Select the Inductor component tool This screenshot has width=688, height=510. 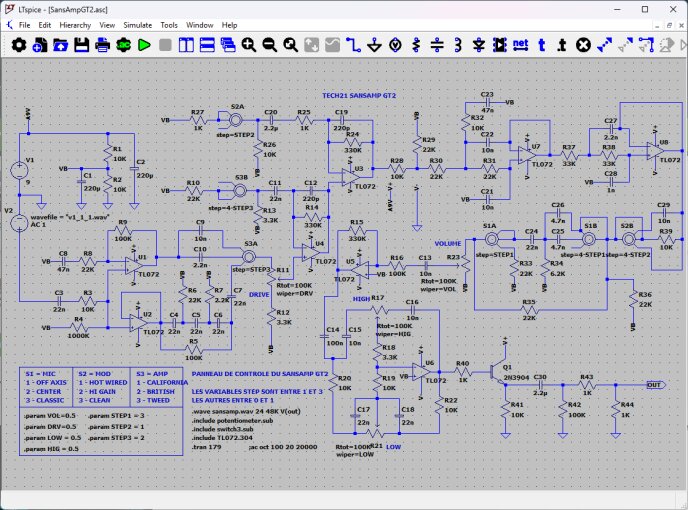pos(458,45)
